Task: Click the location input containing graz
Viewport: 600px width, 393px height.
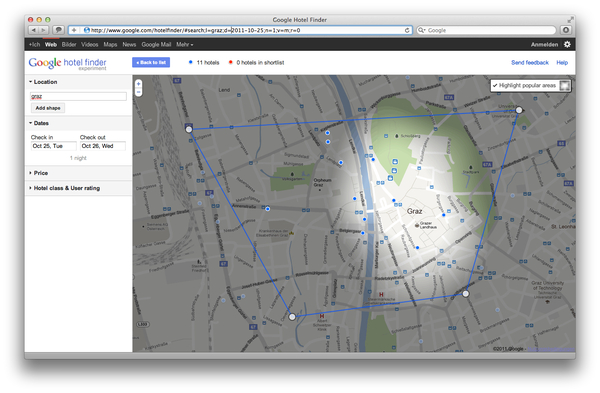Action: (78, 96)
